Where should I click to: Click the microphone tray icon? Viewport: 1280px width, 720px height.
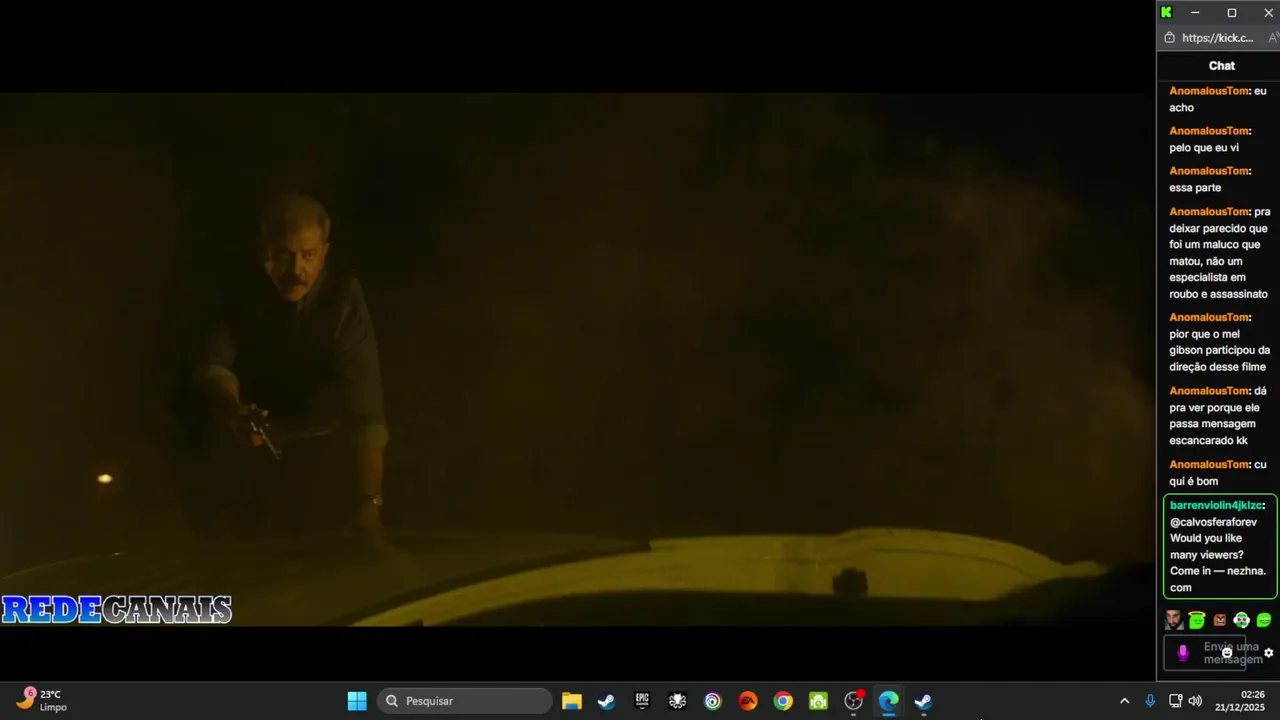pos(1150,701)
